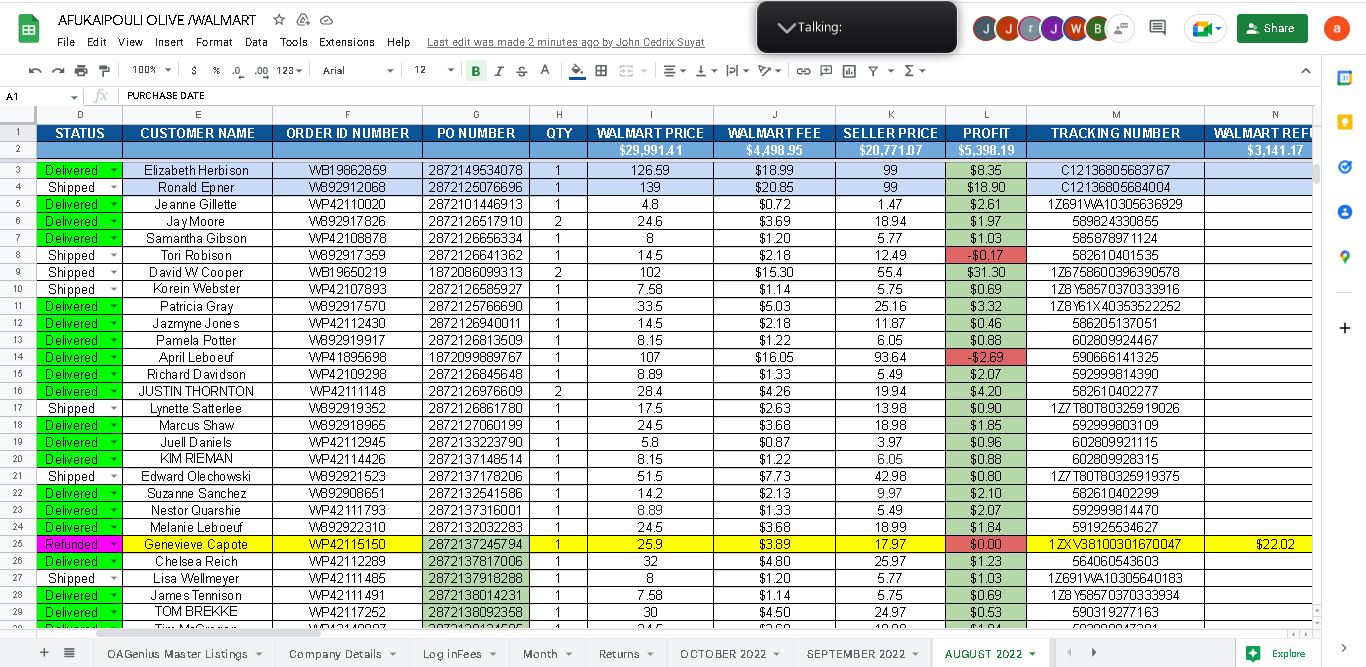Open the text color picker
1366x667 pixels.
pyautogui.click(x=545, y=71)
